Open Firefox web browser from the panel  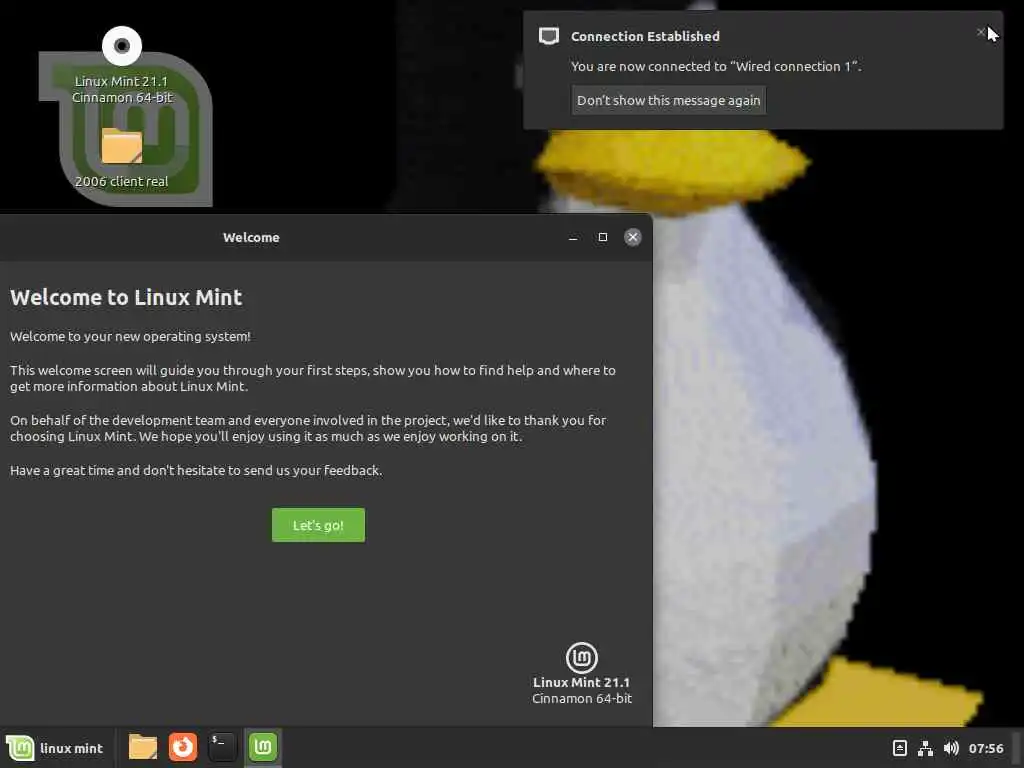point(183,747)
